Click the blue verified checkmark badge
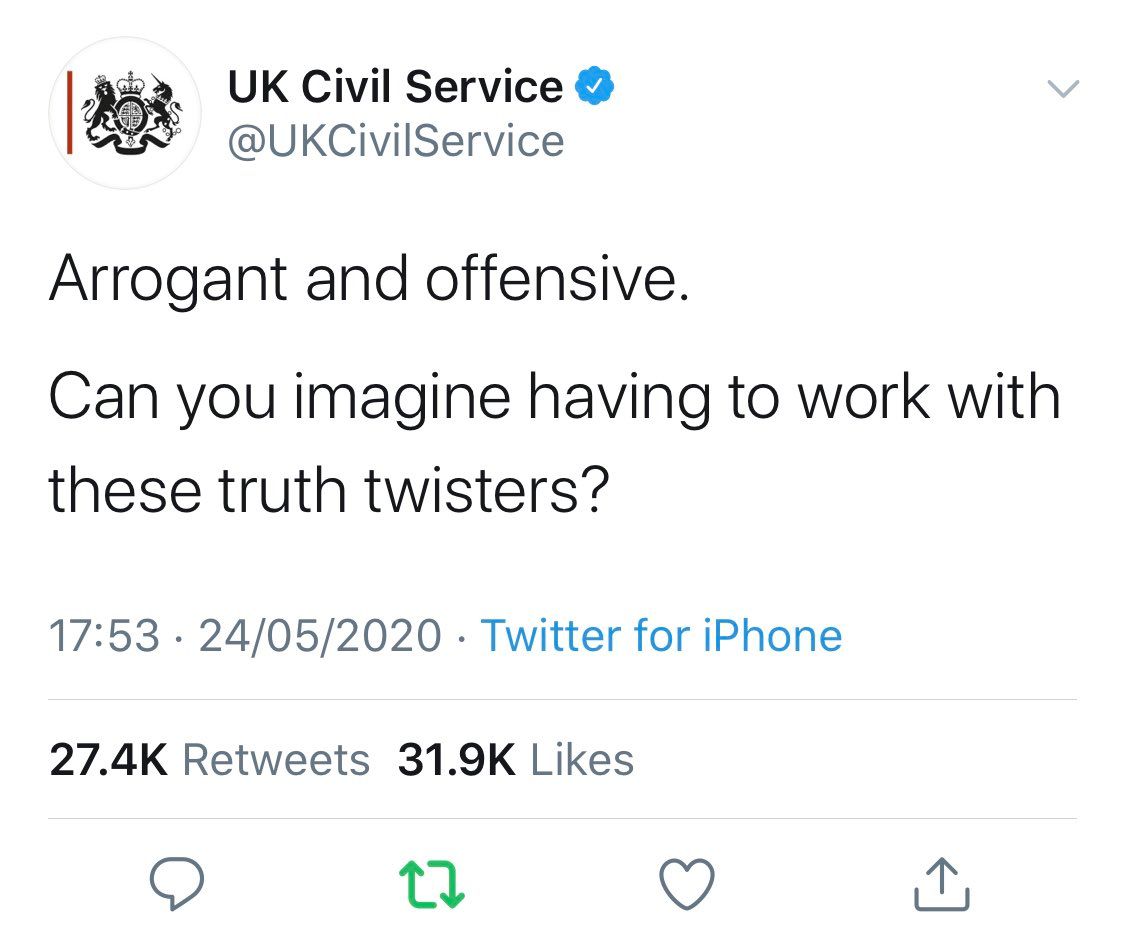This screenshot has width=1125, height=940. [x=596, y=88]
